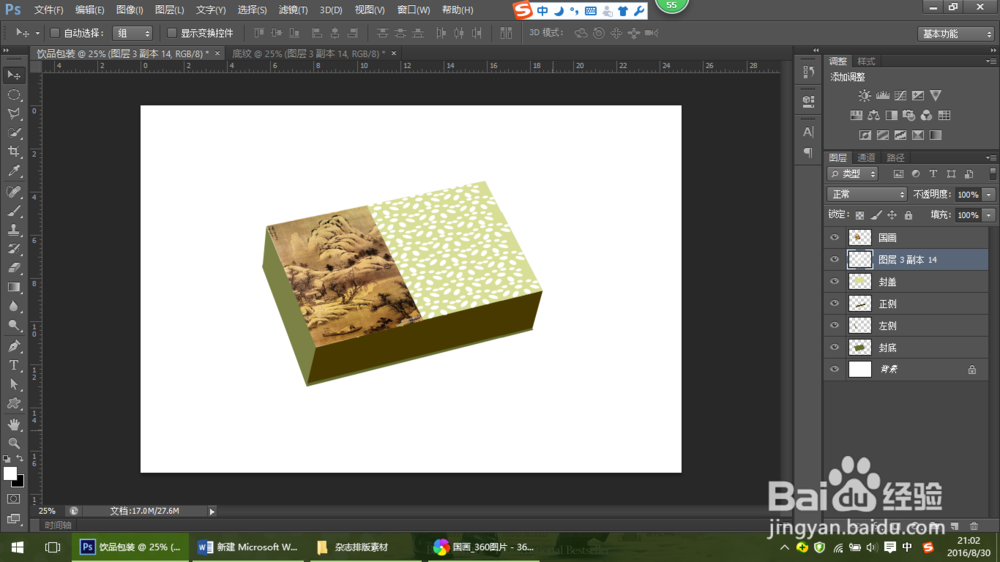The height and width of the screenshot is (562, 1000).
Task: Lock transparent pixels
Action: pos(860,216)
